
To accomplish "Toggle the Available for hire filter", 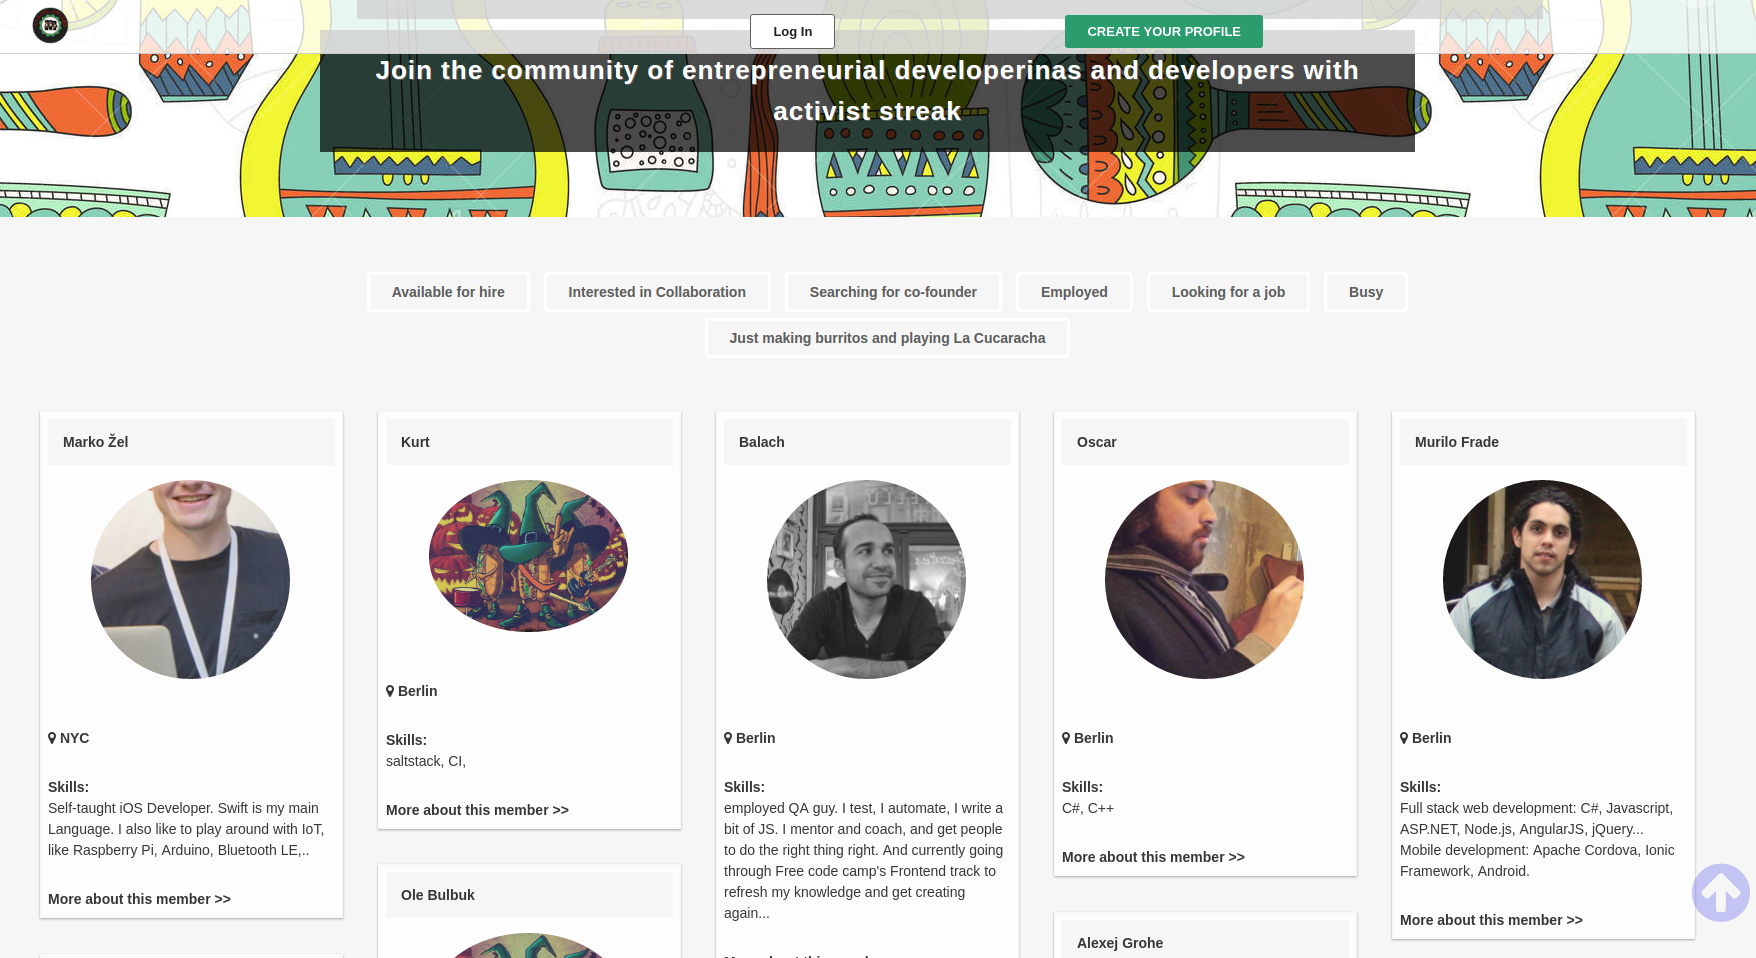I will 448,292.
